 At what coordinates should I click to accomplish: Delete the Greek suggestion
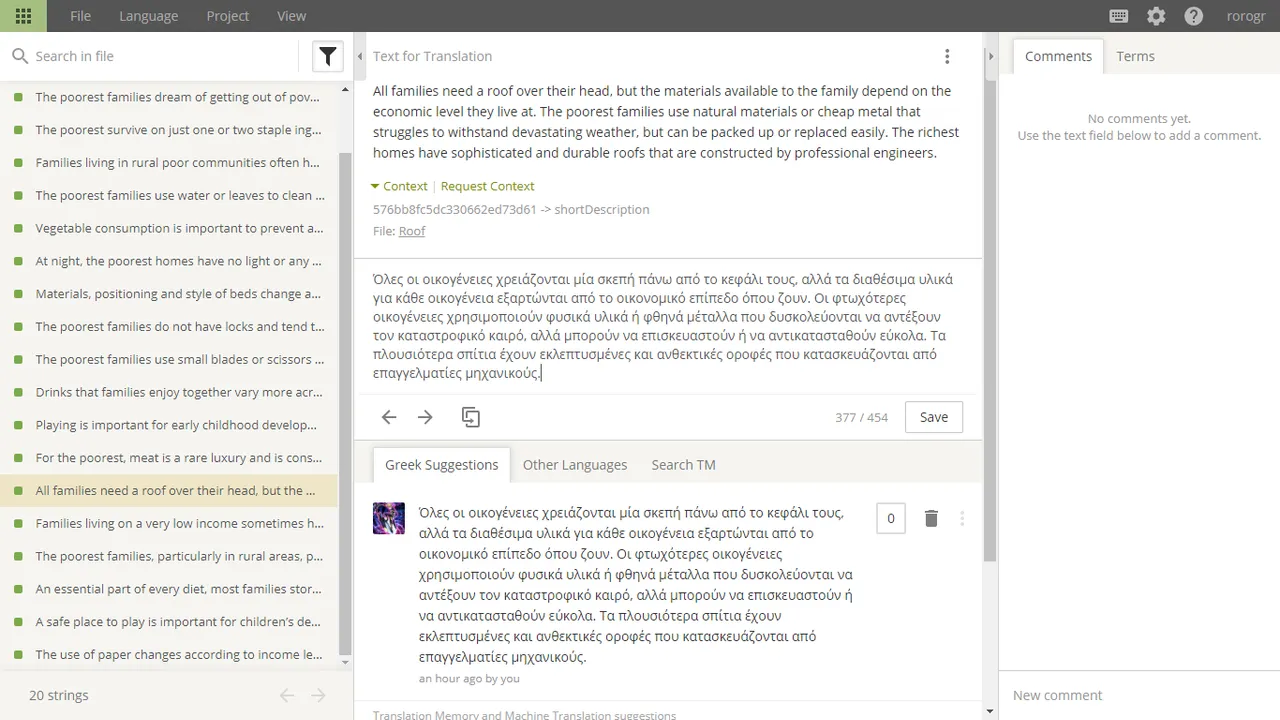931,518
